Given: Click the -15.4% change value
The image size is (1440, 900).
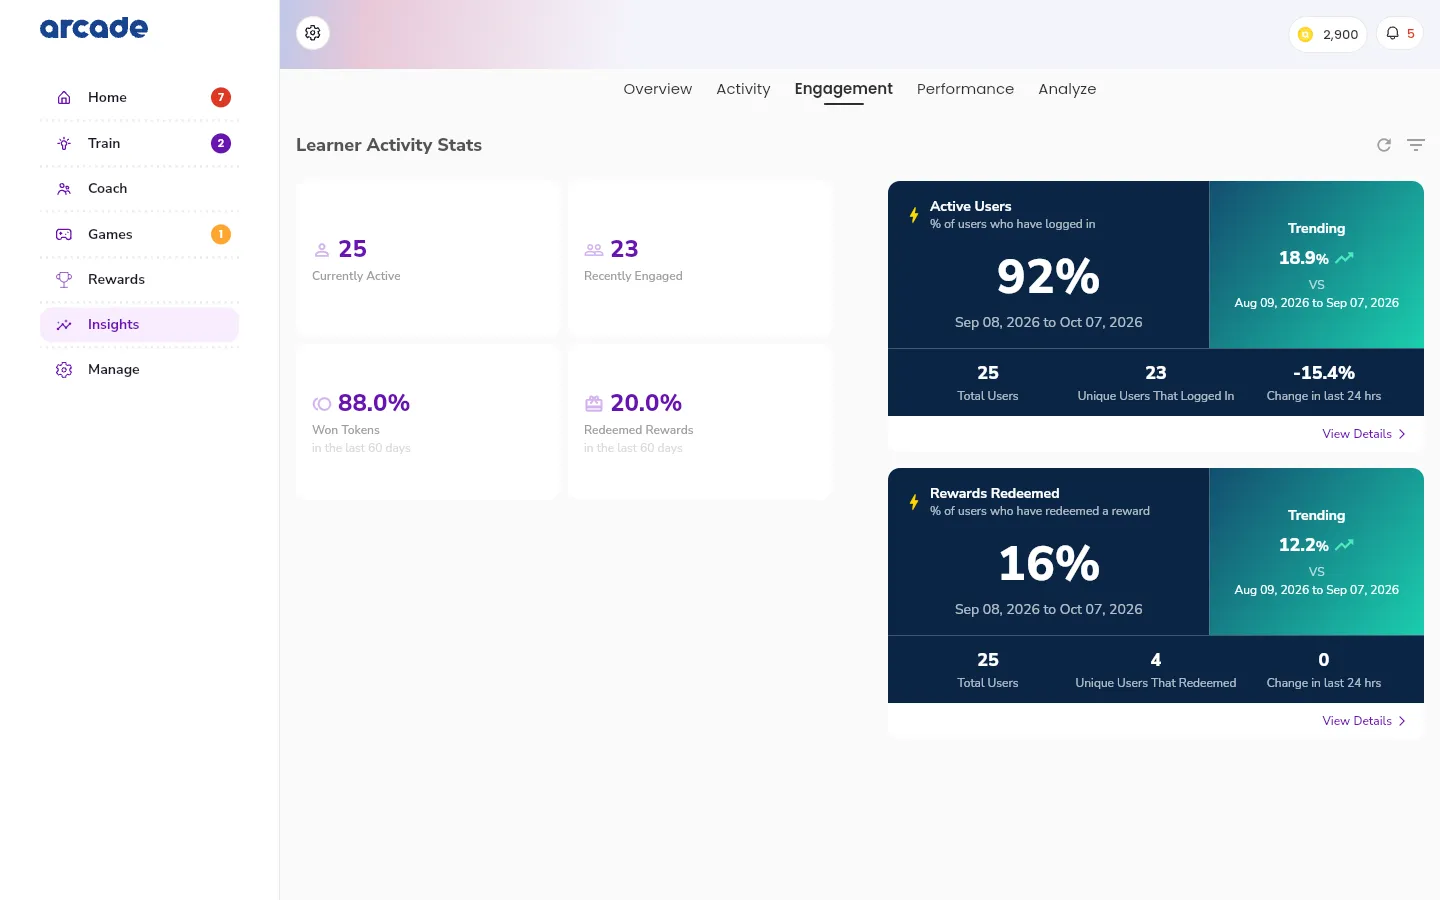Looking at the screenshot, I should click(x=1324, y=373).
